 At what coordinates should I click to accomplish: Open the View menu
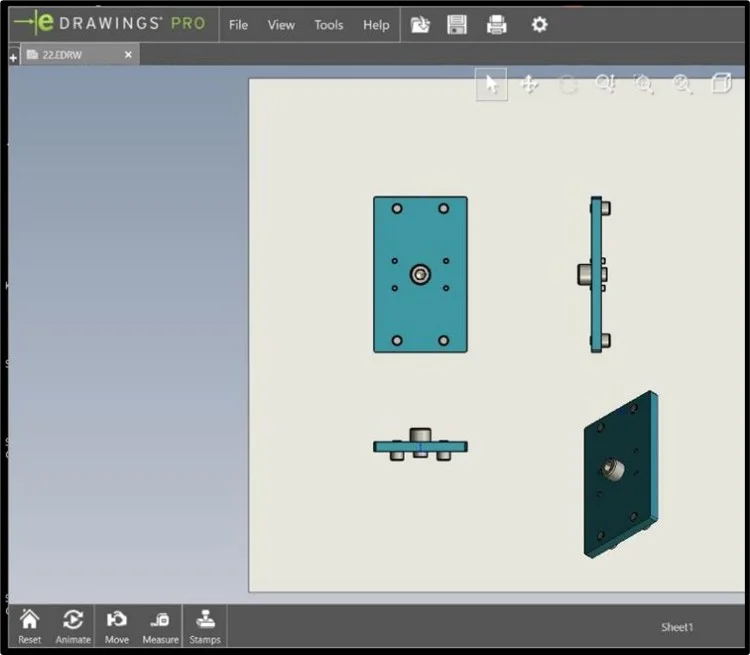coord(281,25)
